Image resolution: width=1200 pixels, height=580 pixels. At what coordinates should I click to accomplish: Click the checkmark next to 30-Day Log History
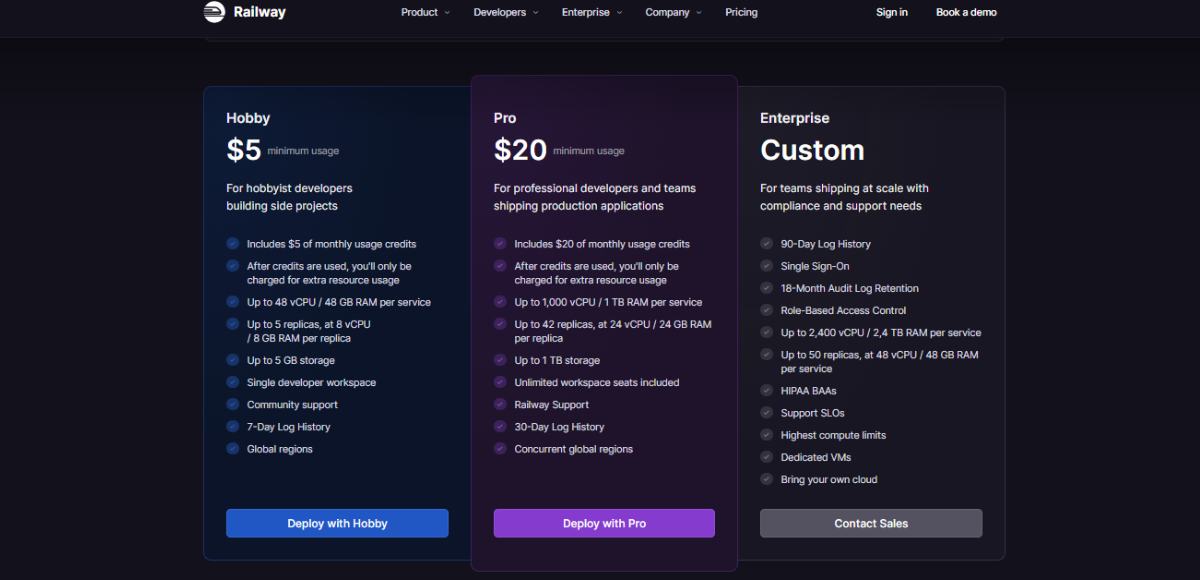(x=500, y=427)
